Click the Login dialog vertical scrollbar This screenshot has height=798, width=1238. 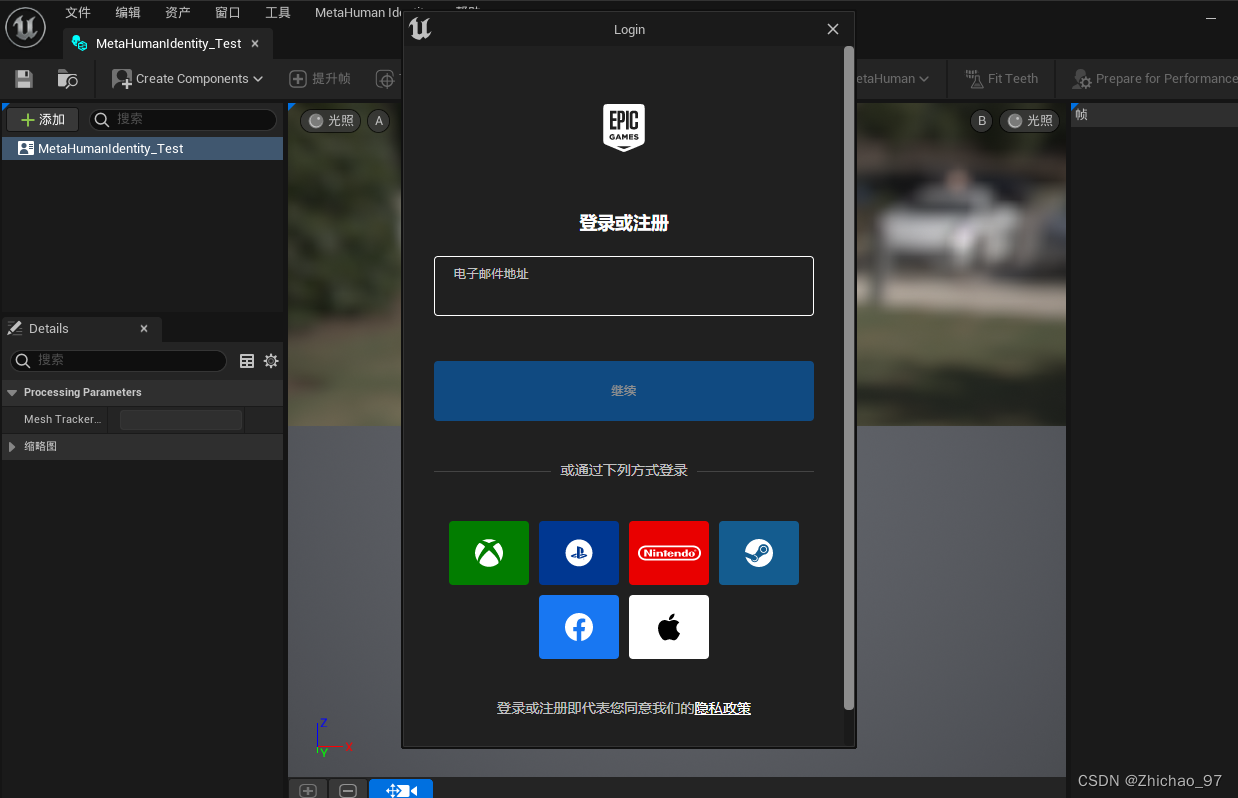(849, 378)
